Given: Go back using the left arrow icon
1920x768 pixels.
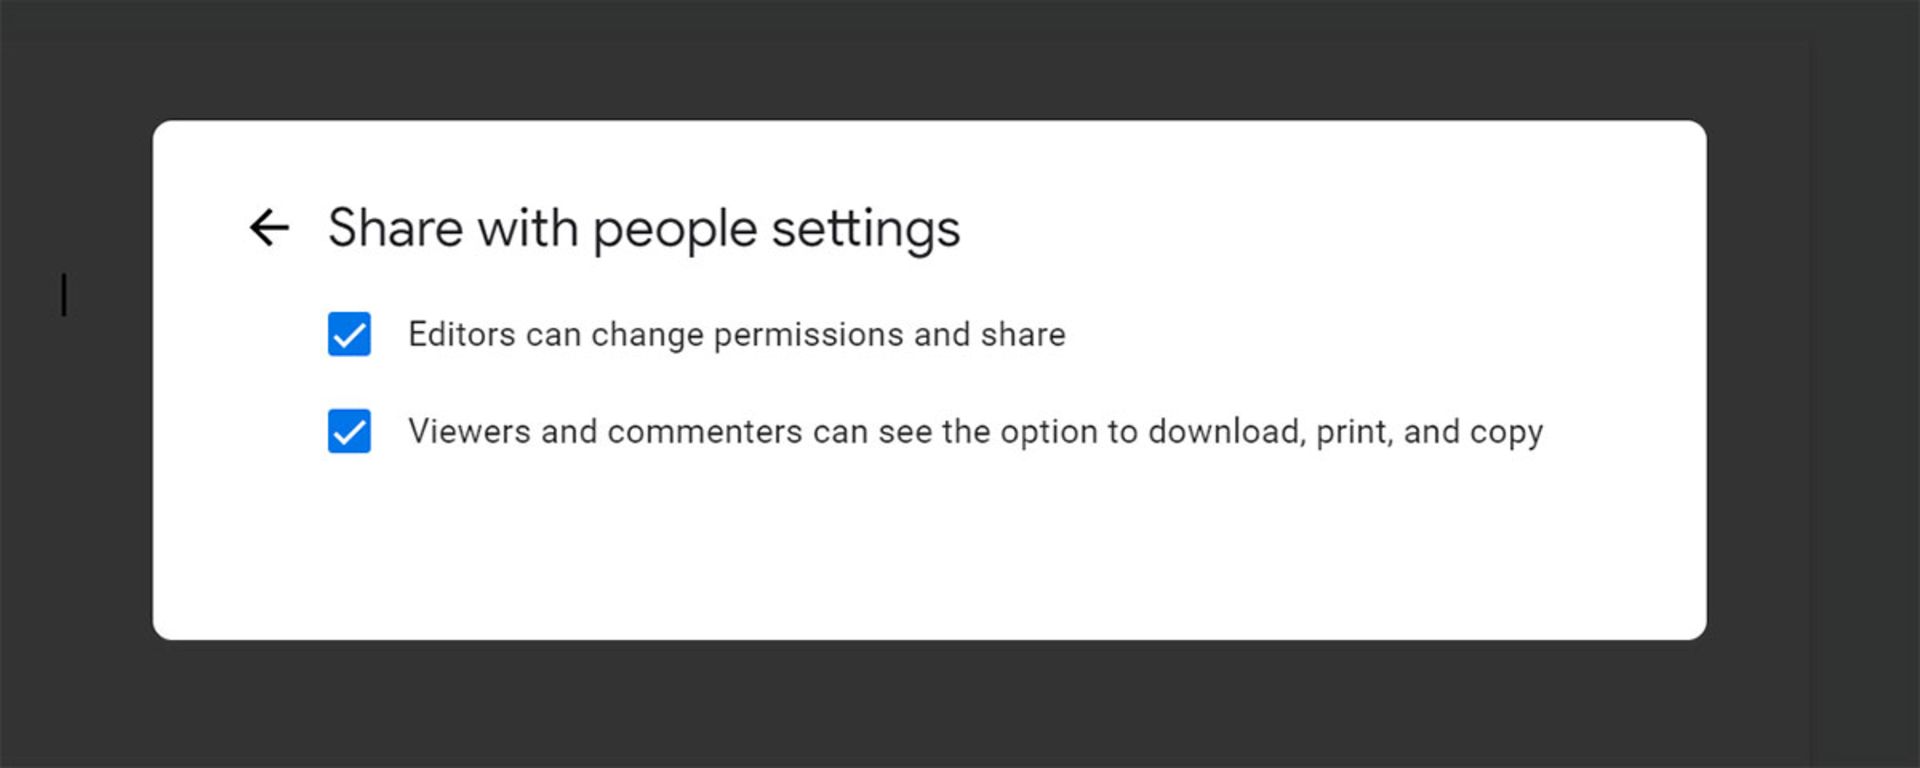Looking at the screenshot, I should click(x=269, y=227).
